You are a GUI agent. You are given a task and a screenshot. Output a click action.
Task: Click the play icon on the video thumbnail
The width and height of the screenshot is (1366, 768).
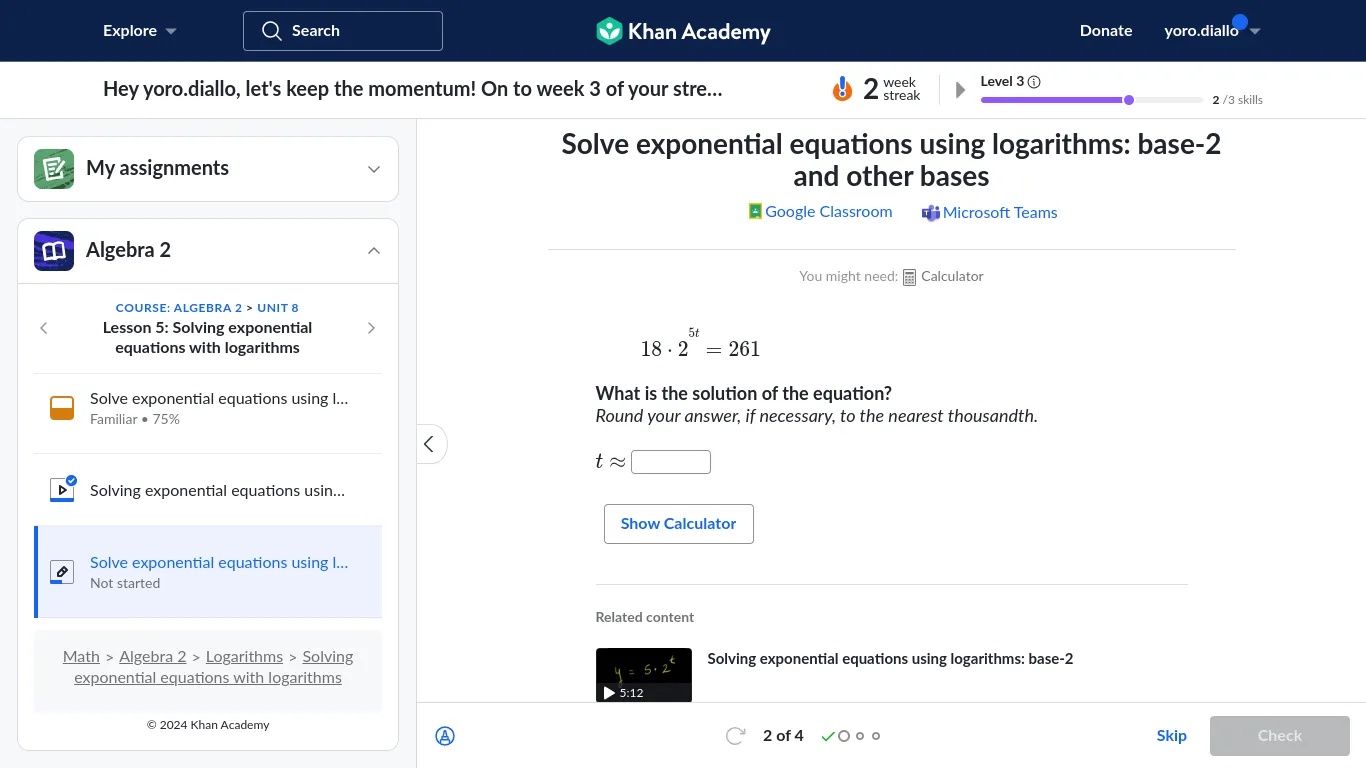608,692
